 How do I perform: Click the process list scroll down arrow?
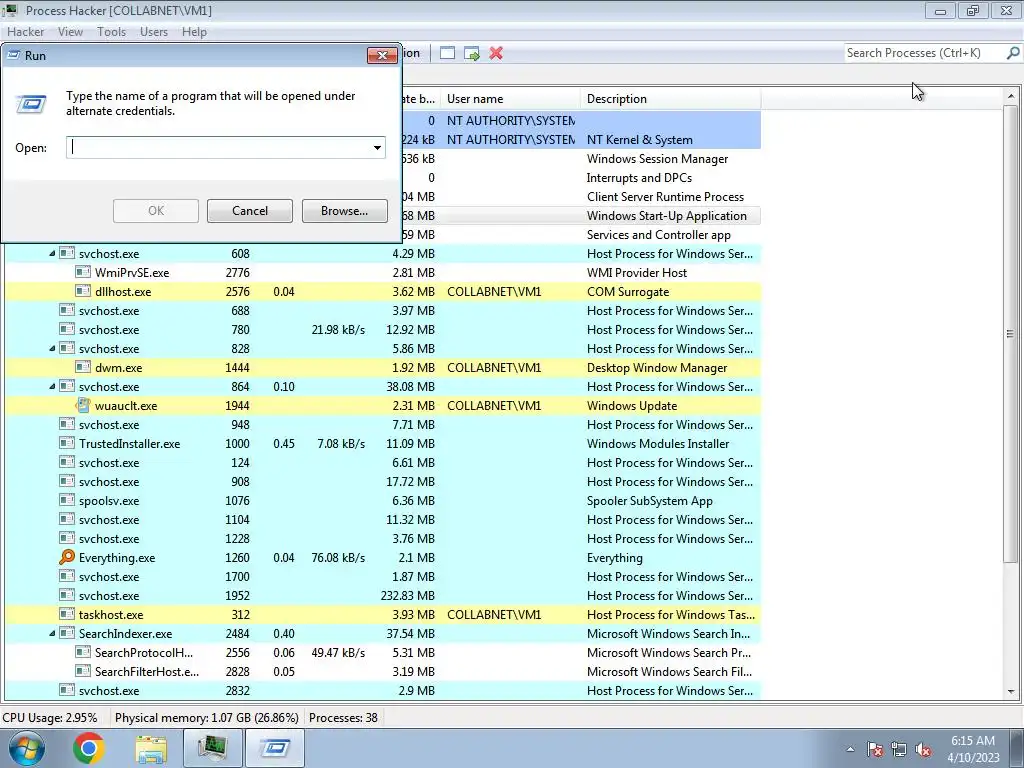[x=1011, y=692]
